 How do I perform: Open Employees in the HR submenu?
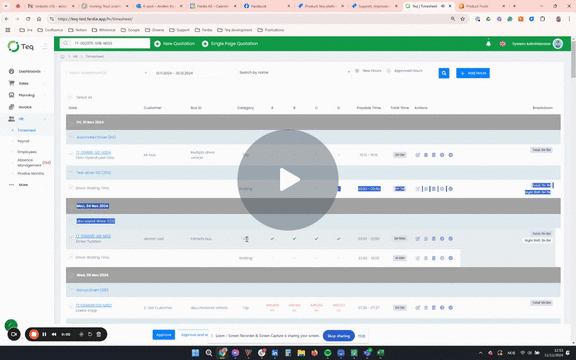(x=27, y=152)
